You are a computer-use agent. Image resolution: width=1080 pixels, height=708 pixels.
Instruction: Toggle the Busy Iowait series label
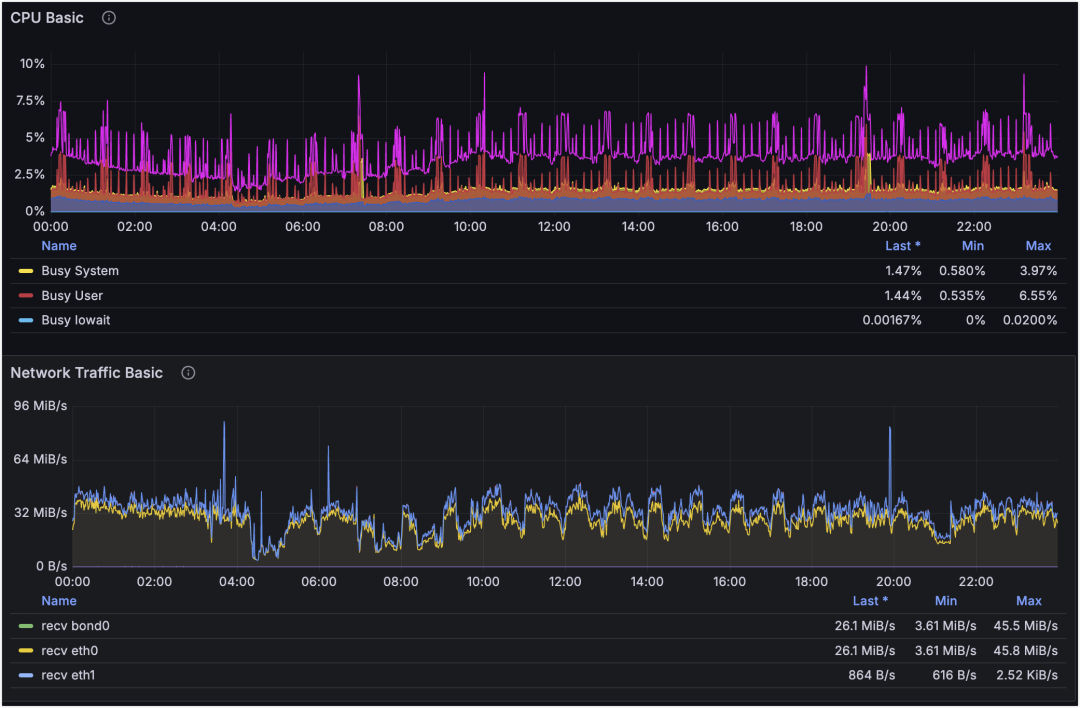click(76, 320)
